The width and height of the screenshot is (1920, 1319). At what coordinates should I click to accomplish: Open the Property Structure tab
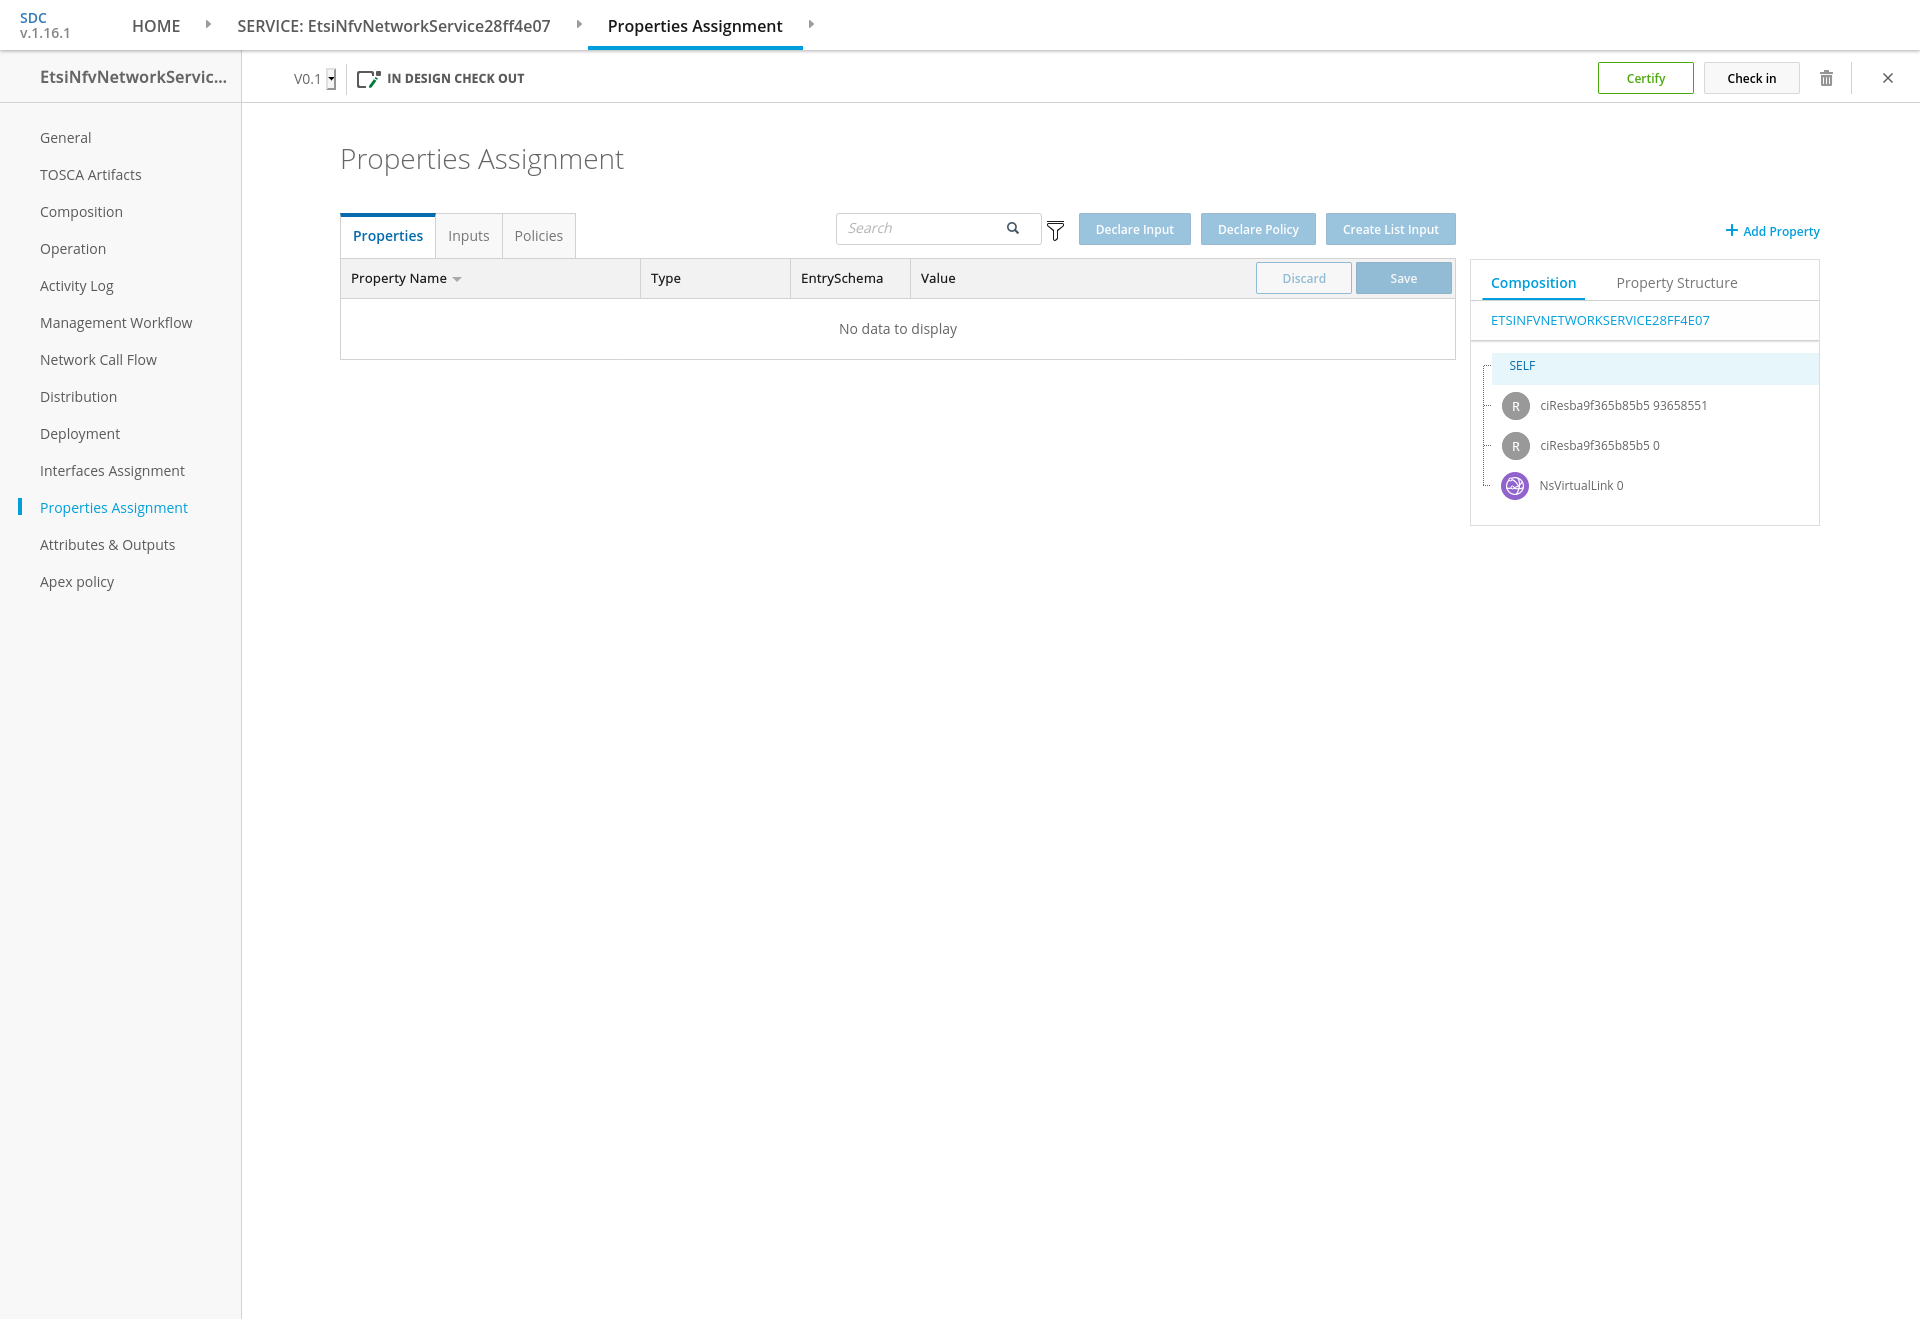tap(1676, 283)
